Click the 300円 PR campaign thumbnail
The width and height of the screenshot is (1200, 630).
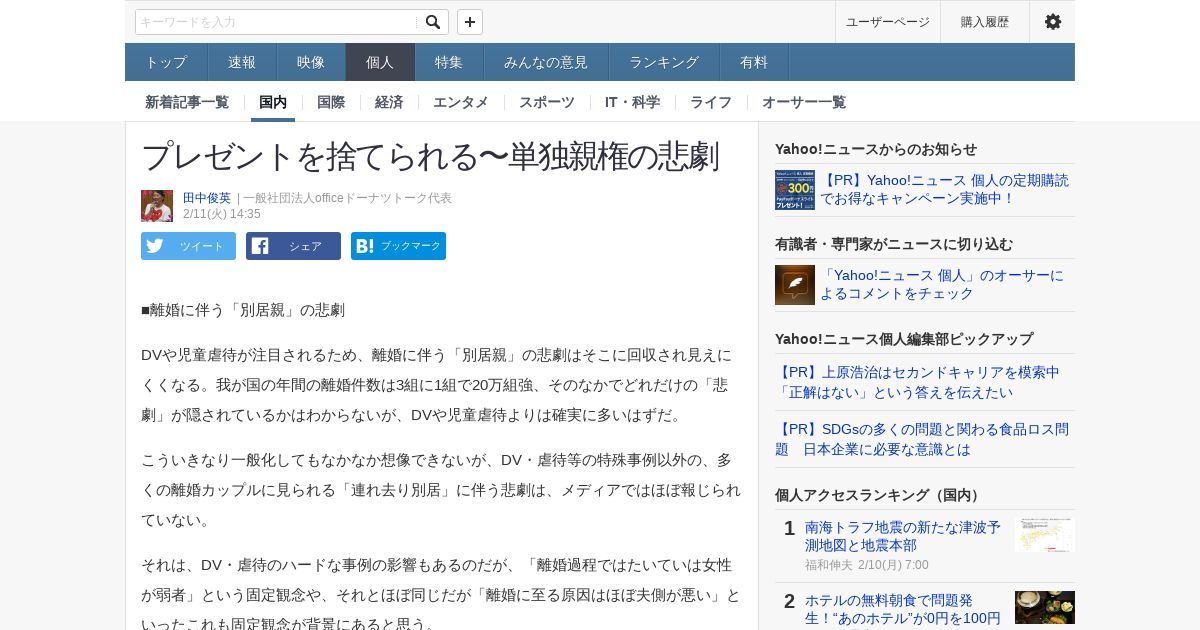click(795, 190)
